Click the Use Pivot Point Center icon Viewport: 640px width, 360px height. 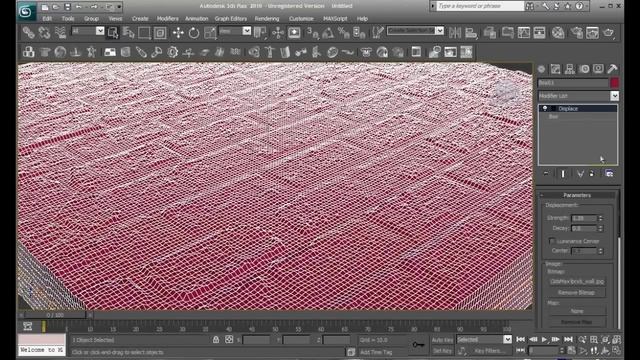click(x=261, y=33)
